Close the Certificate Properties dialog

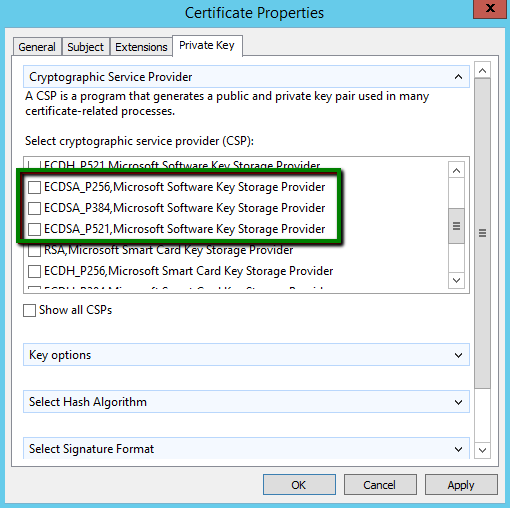(x=490, y=8)
